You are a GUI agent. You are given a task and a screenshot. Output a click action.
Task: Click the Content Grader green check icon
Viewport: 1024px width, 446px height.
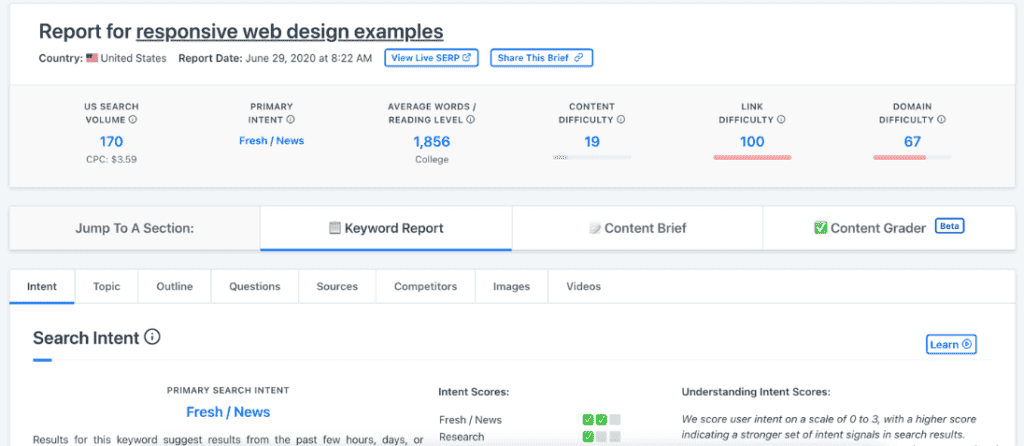(820, 228)
